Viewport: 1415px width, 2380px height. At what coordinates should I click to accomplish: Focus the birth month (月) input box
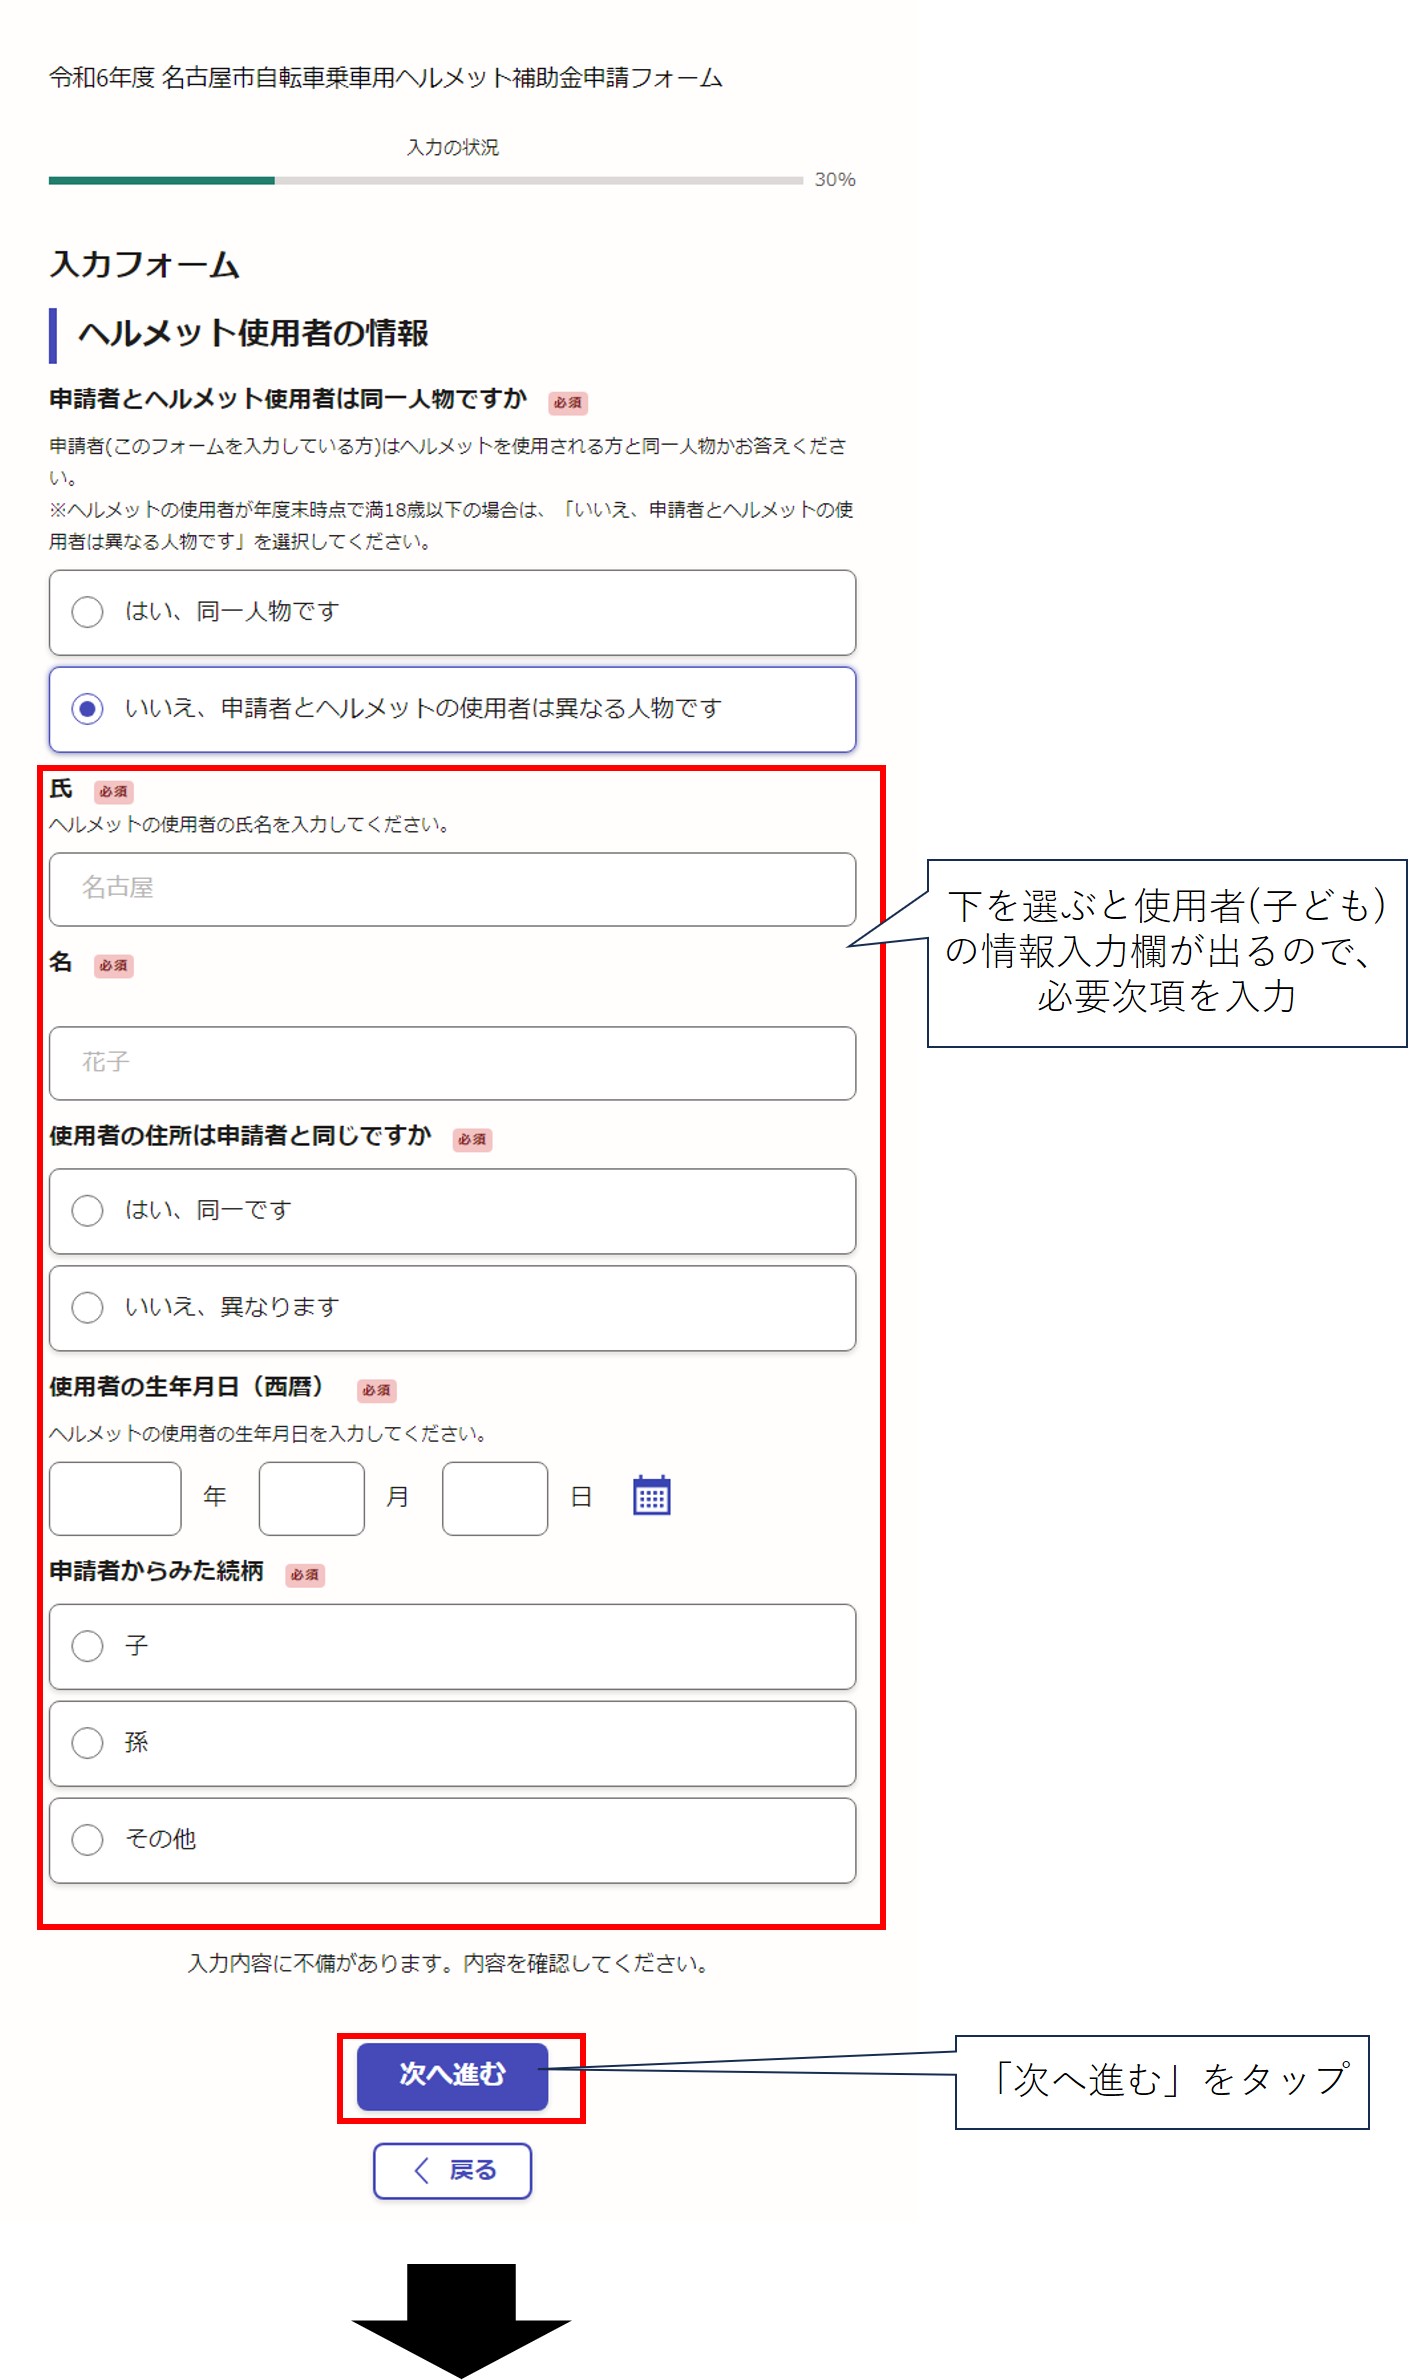point(311,1498)
